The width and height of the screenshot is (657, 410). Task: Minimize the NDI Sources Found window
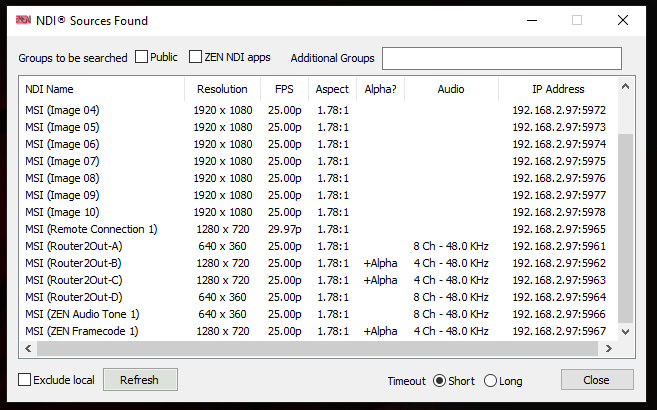pos(532,20)
